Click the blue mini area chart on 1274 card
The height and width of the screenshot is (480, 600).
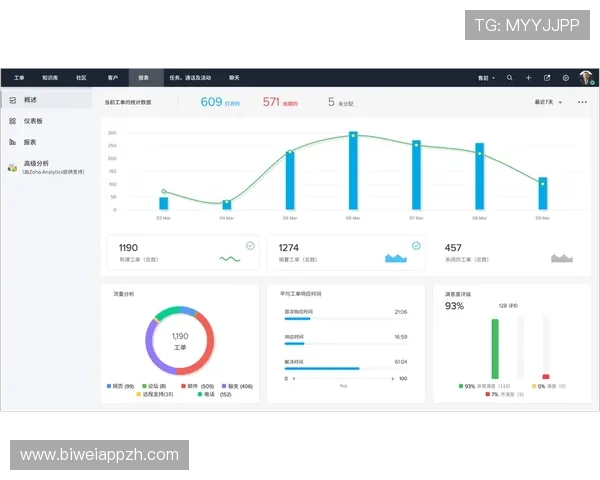[x=396, y=258]
